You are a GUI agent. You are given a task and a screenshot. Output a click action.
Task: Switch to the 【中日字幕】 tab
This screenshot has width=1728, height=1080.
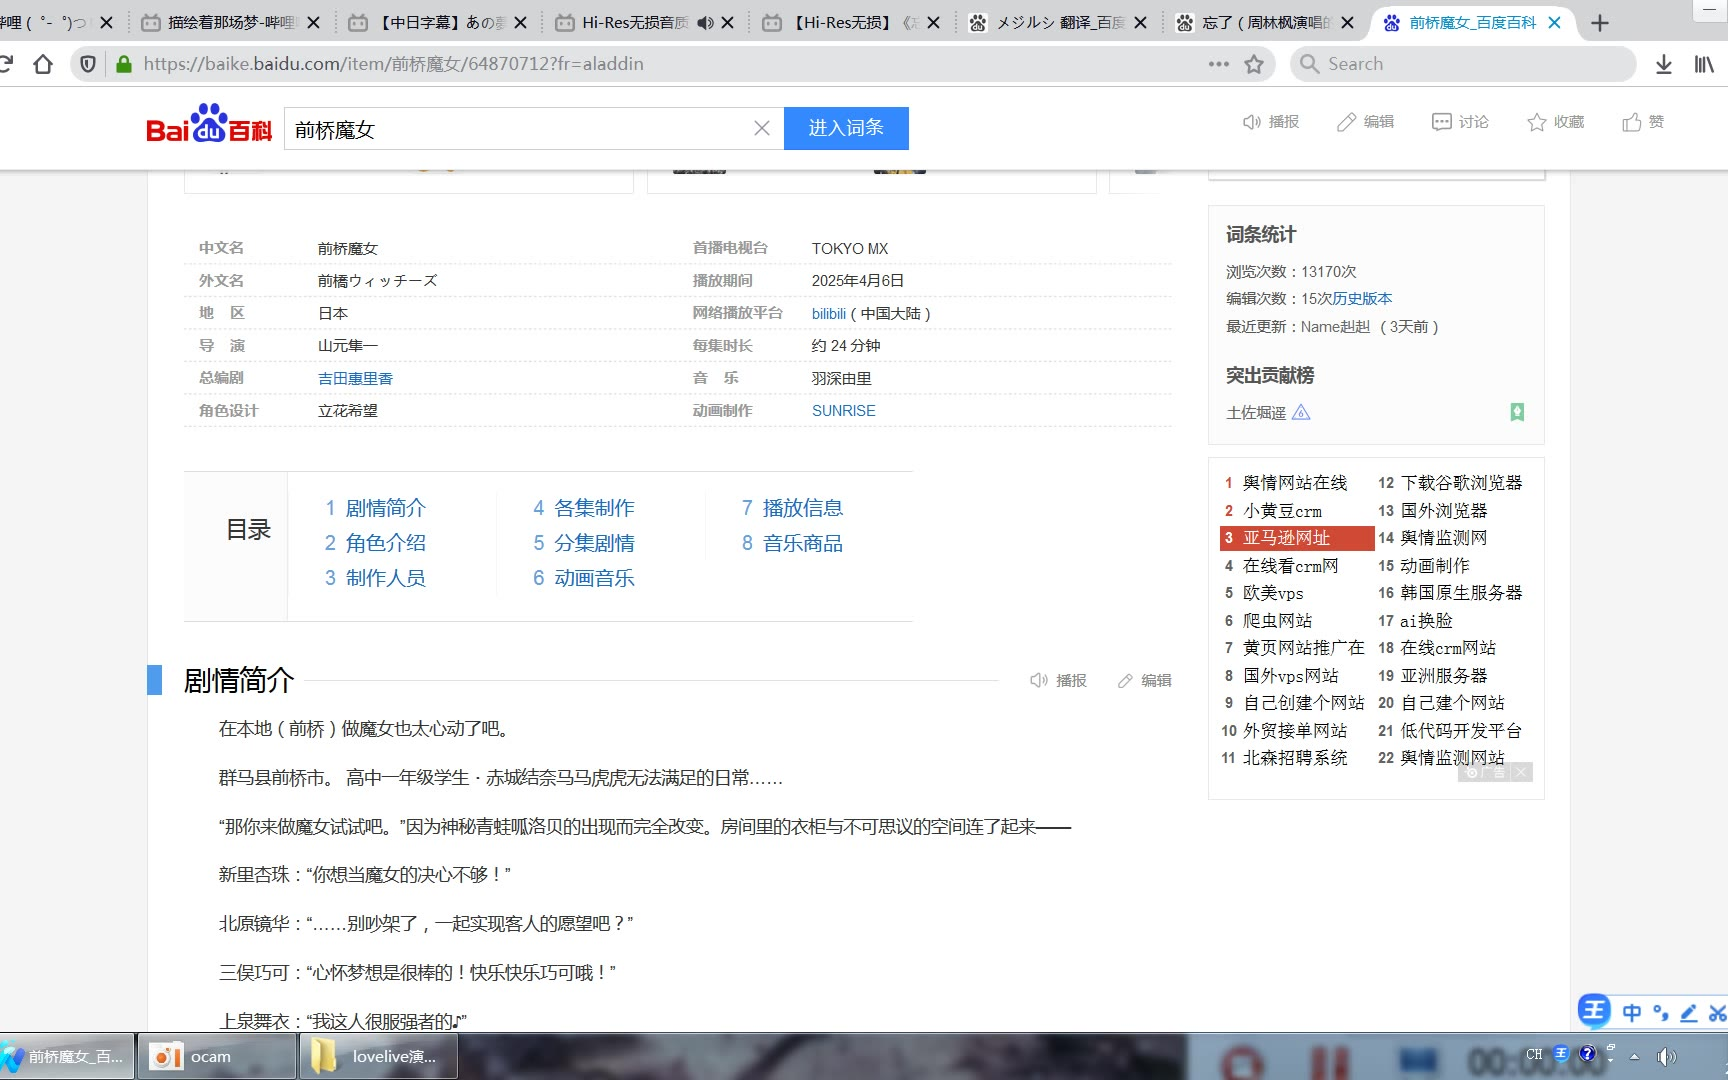click(437, 22)
